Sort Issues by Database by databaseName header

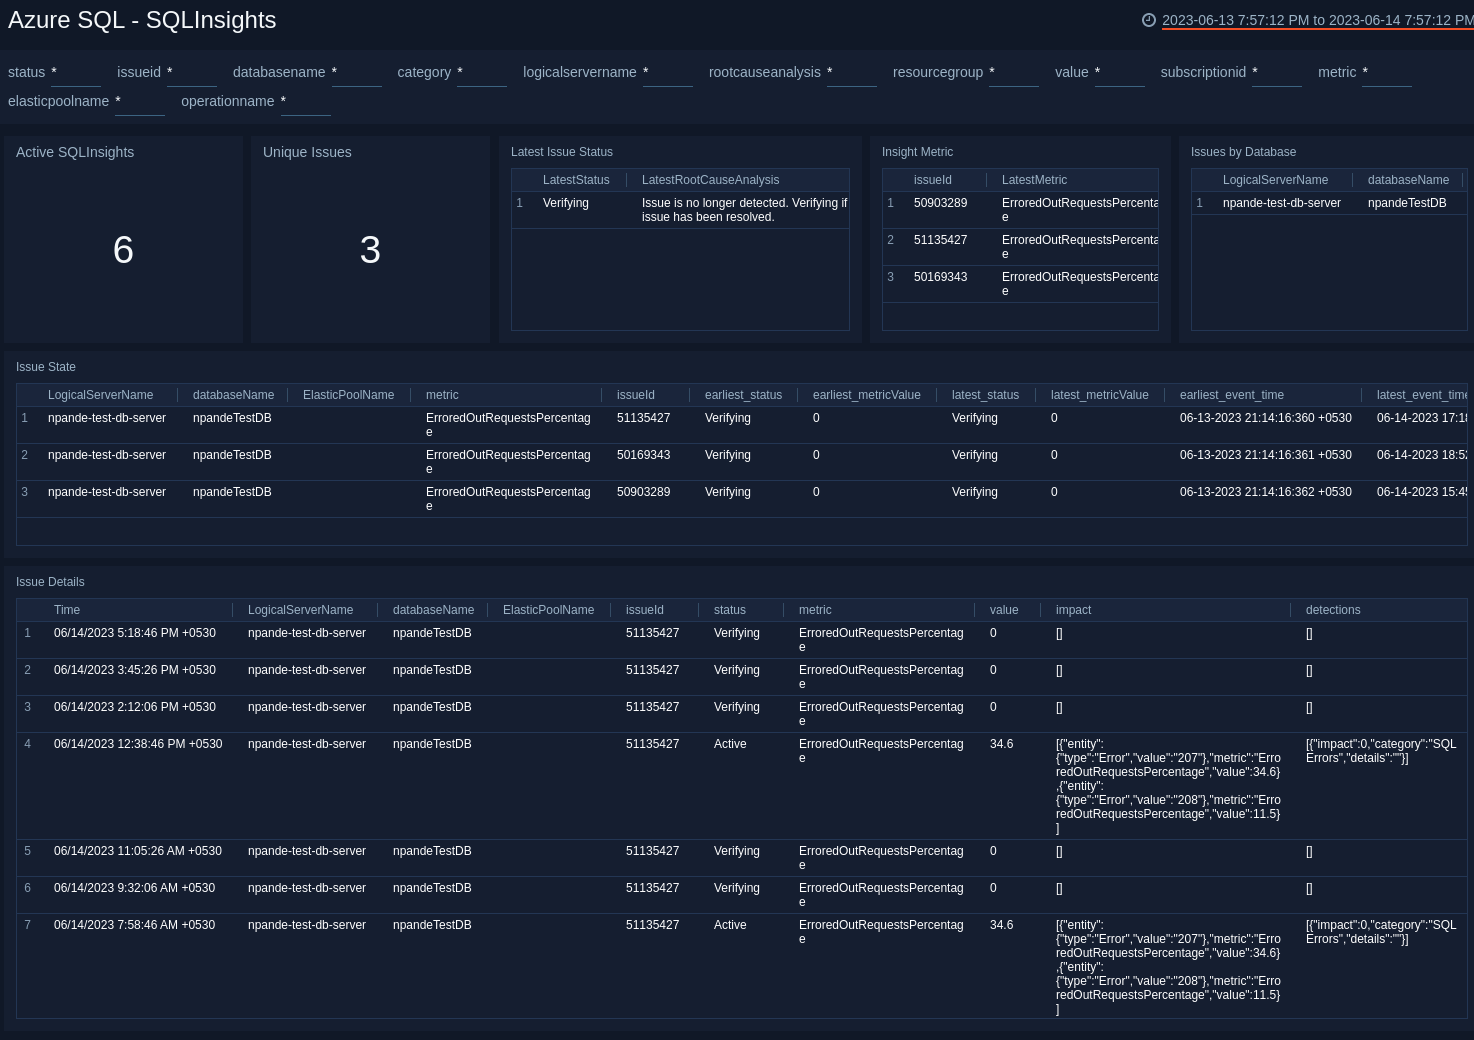tap(1408, 180)
